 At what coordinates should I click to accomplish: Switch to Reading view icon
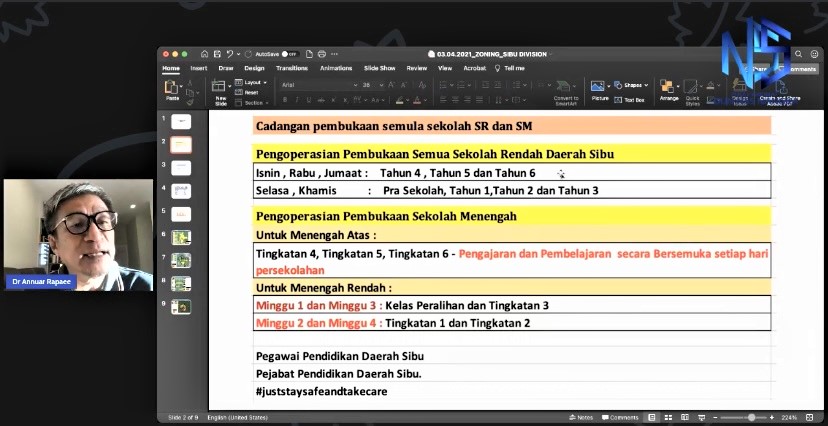[x=685, y=418]
